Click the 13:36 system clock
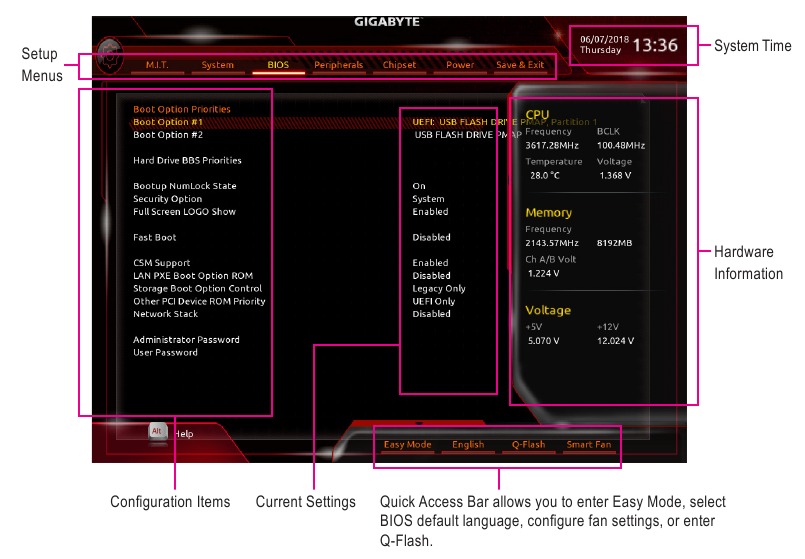This screenshot has width=805, height=559. pyautogui.click(x=655, y=46)
